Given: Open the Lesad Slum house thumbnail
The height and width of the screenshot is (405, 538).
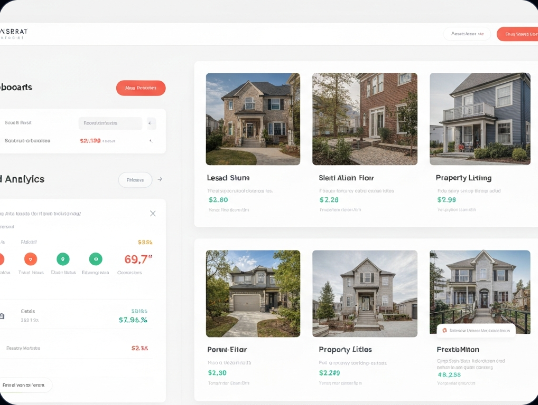Looking at the screenshot, I should click(253, 119).
